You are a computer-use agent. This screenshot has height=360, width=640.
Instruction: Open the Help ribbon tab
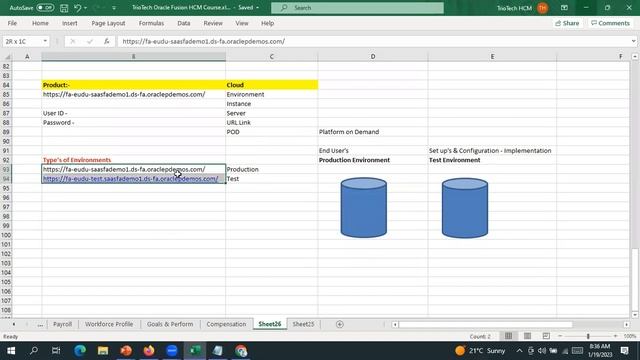click(267, 23)
